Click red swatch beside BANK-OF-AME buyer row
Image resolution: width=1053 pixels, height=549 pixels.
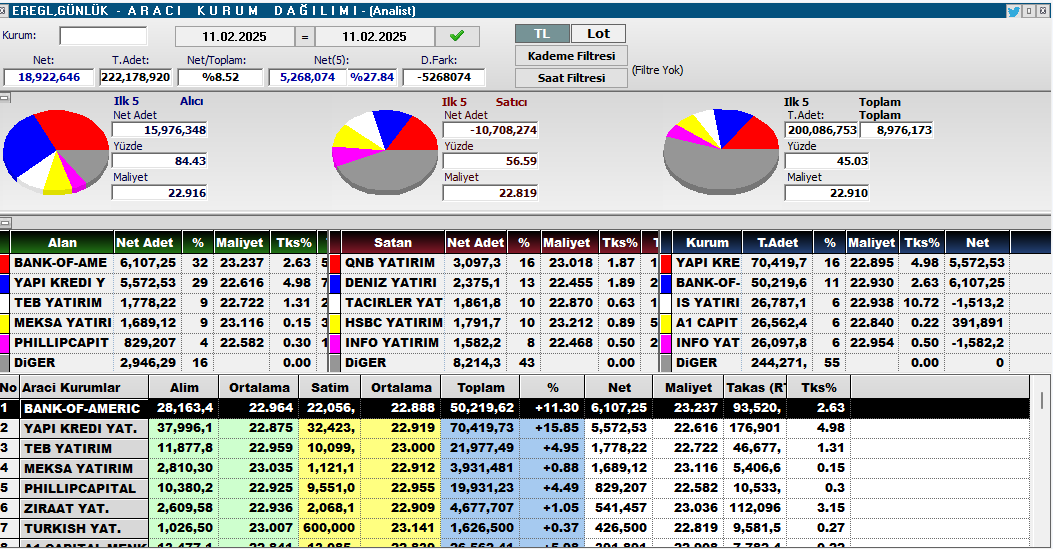[x=5, y=263]
